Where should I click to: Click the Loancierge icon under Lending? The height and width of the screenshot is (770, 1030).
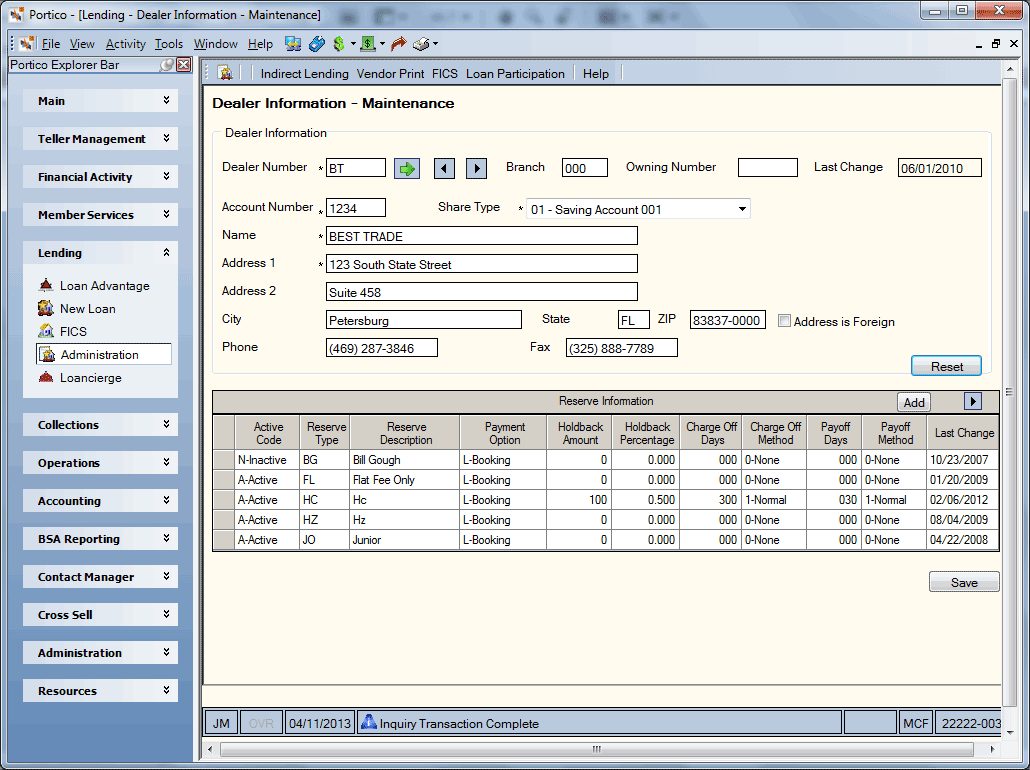point(46,377)
